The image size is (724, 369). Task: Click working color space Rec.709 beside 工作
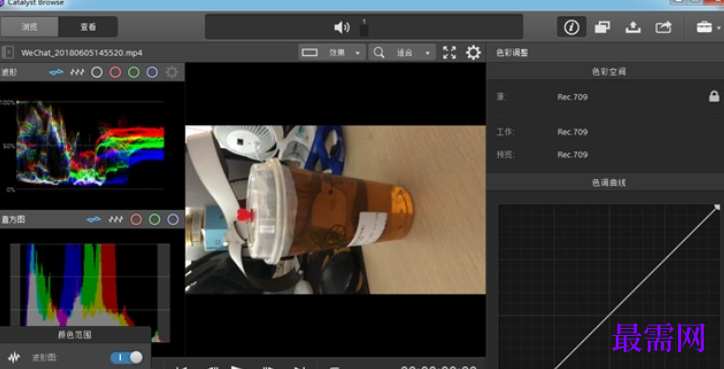[572, 132]
